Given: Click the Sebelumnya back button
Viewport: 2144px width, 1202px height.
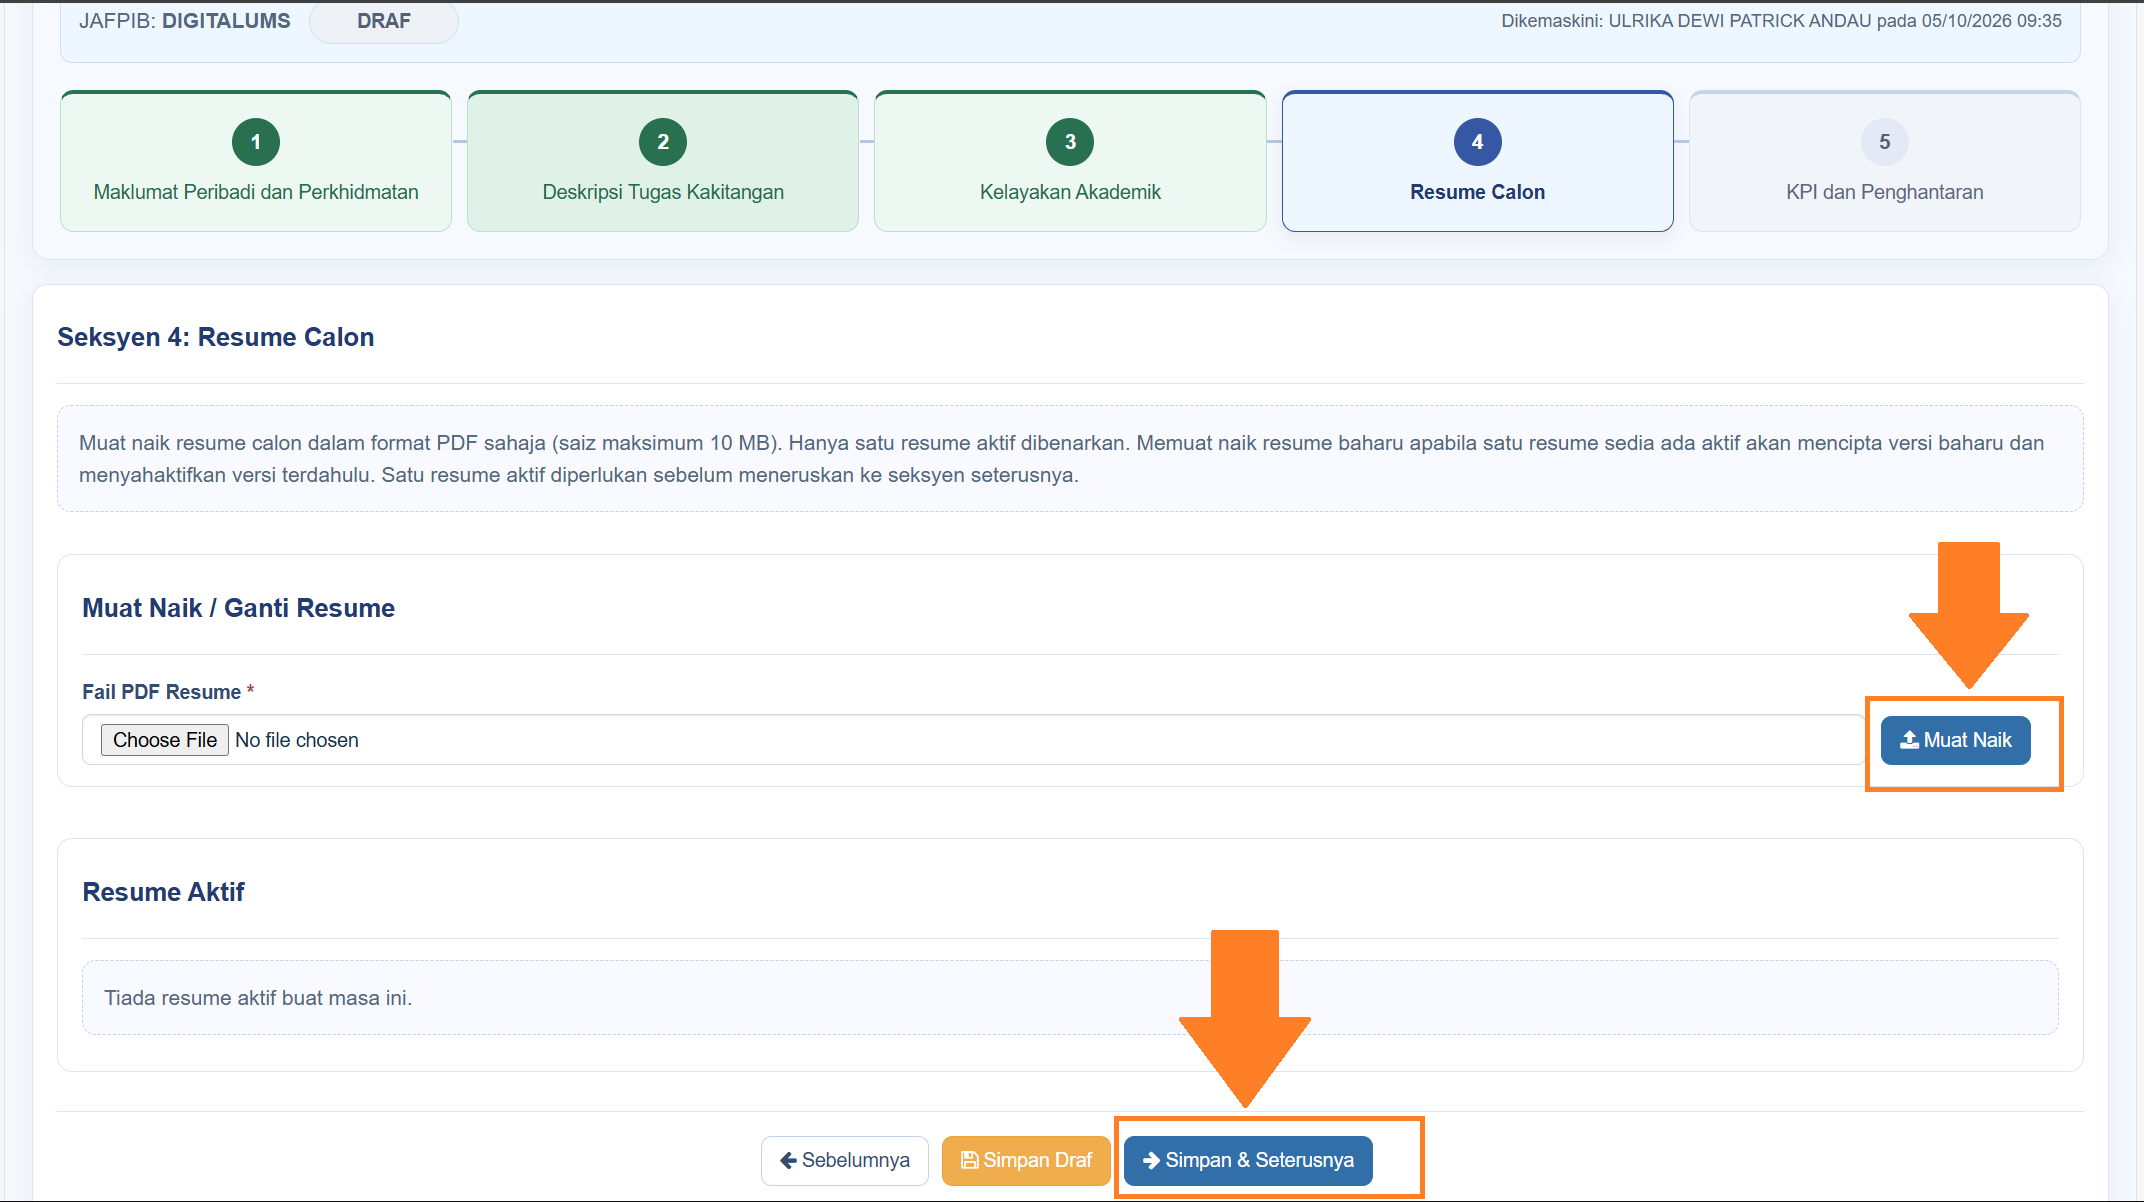Looking at the screenshot, I should (x=845, y=1160).
